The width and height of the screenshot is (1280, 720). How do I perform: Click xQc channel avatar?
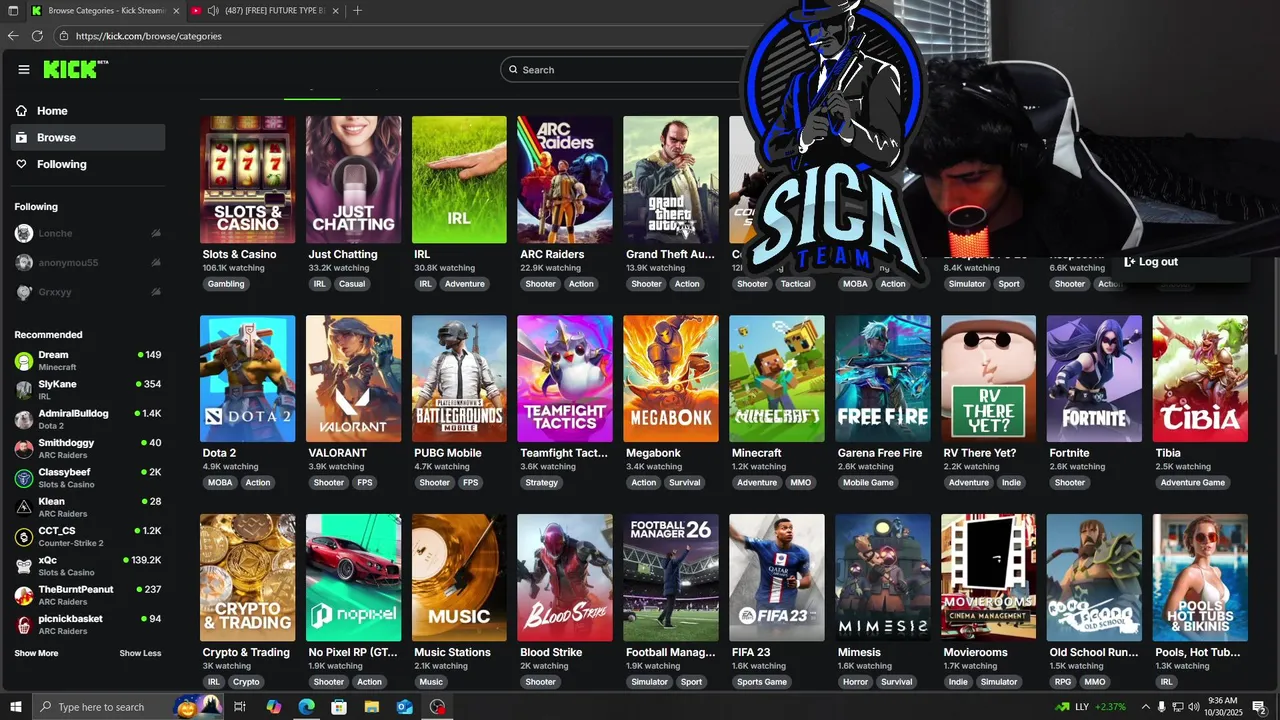click(x=24, y=566)
